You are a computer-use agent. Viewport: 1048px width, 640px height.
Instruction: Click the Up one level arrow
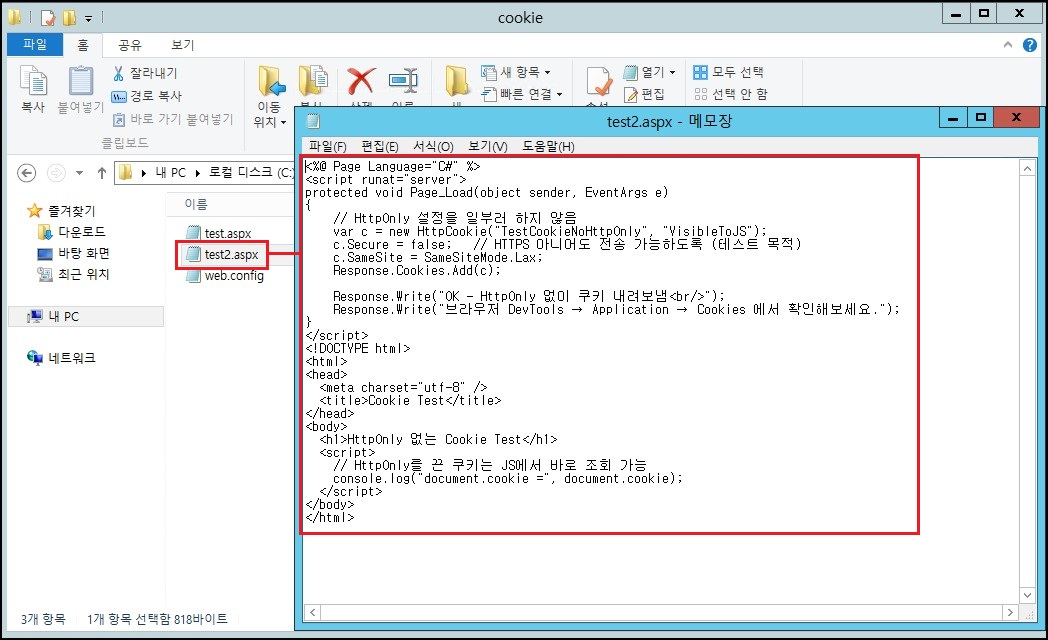pyautogui.click(x=102, y=173)
